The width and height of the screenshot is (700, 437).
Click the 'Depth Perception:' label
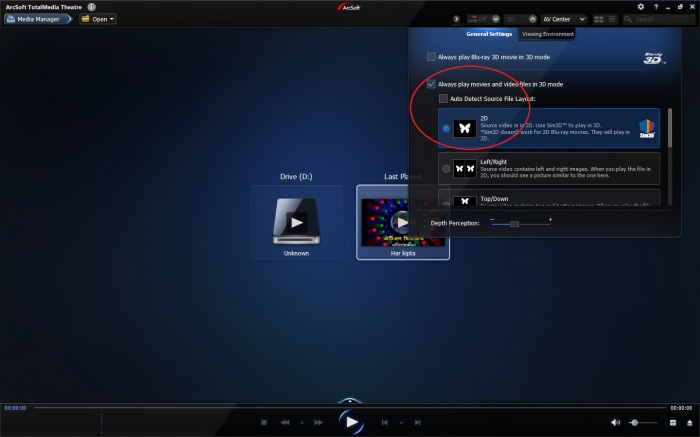point(455,223)
